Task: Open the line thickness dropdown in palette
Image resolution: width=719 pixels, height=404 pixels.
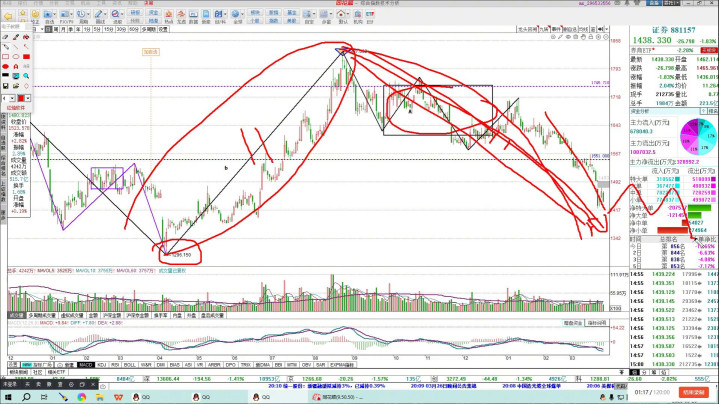Action: [x=12, y=97]
